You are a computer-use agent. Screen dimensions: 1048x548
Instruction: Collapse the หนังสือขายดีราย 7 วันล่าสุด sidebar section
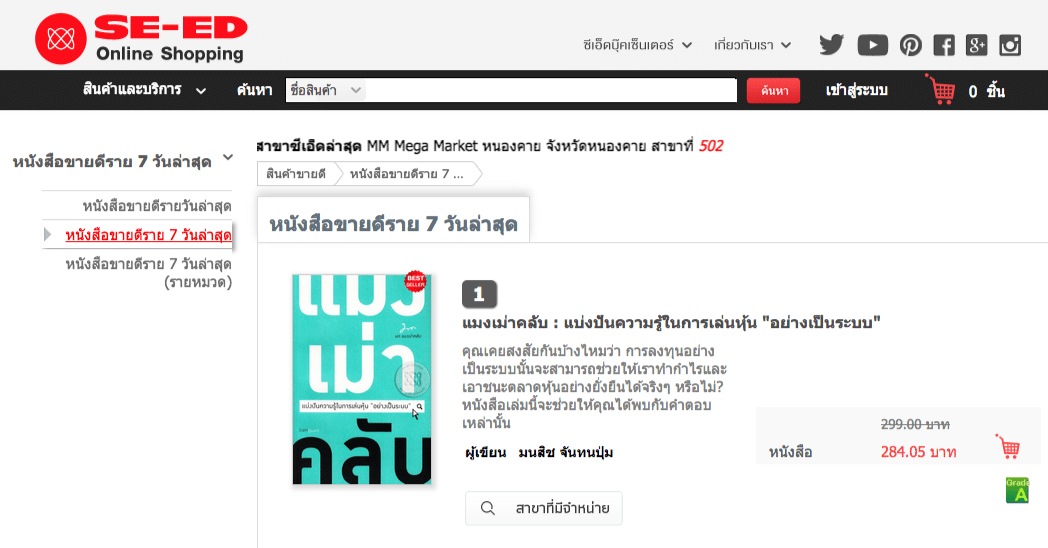(x=228, y=158)
